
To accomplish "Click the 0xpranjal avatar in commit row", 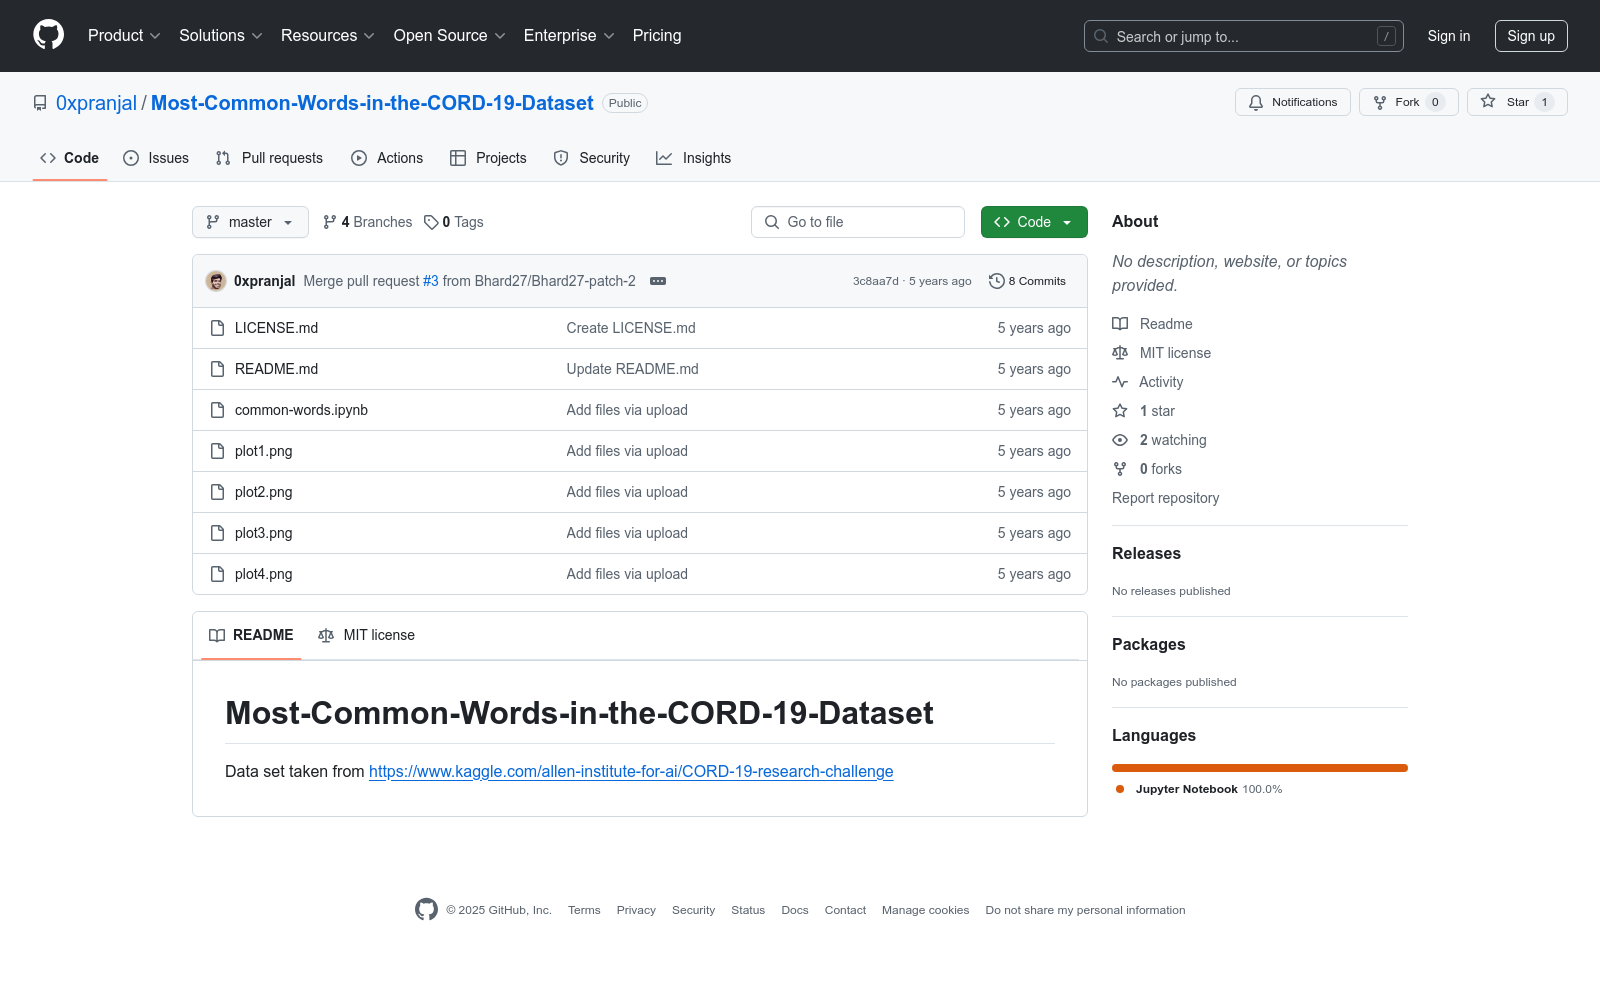I will [x=216, y=281].
